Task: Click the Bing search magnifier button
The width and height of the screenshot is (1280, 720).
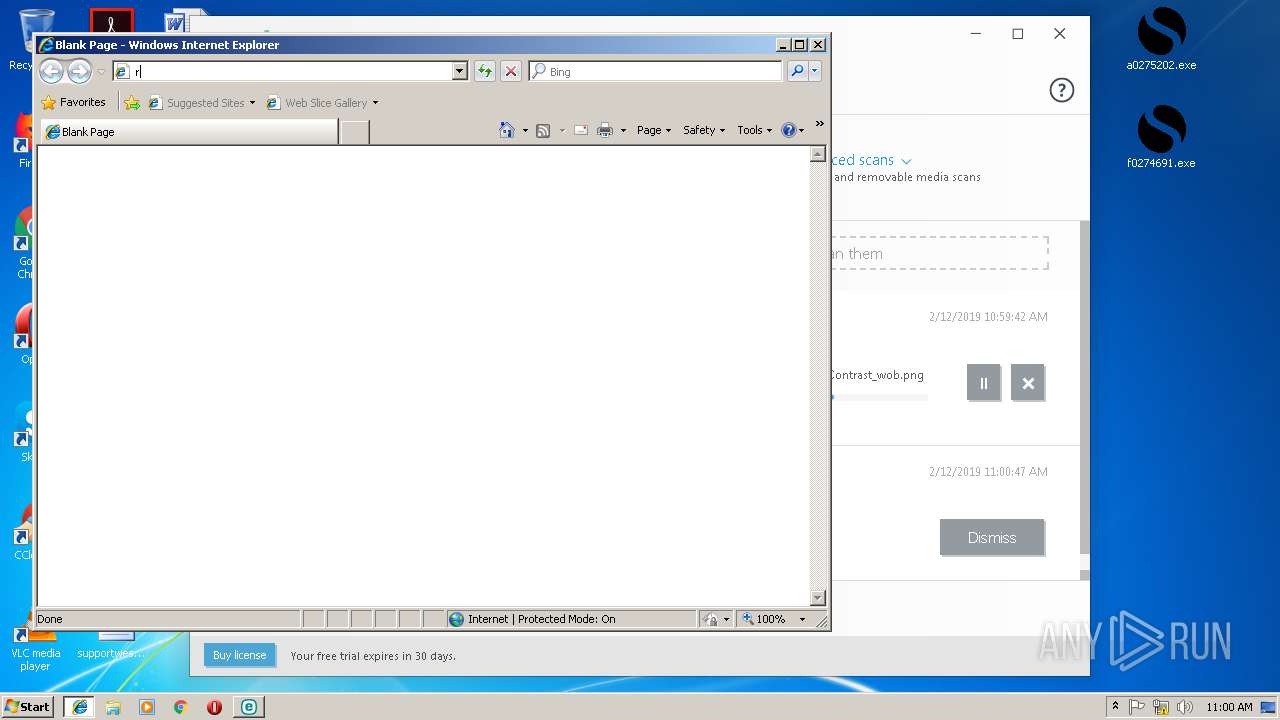Action: [x=797, y=71]
